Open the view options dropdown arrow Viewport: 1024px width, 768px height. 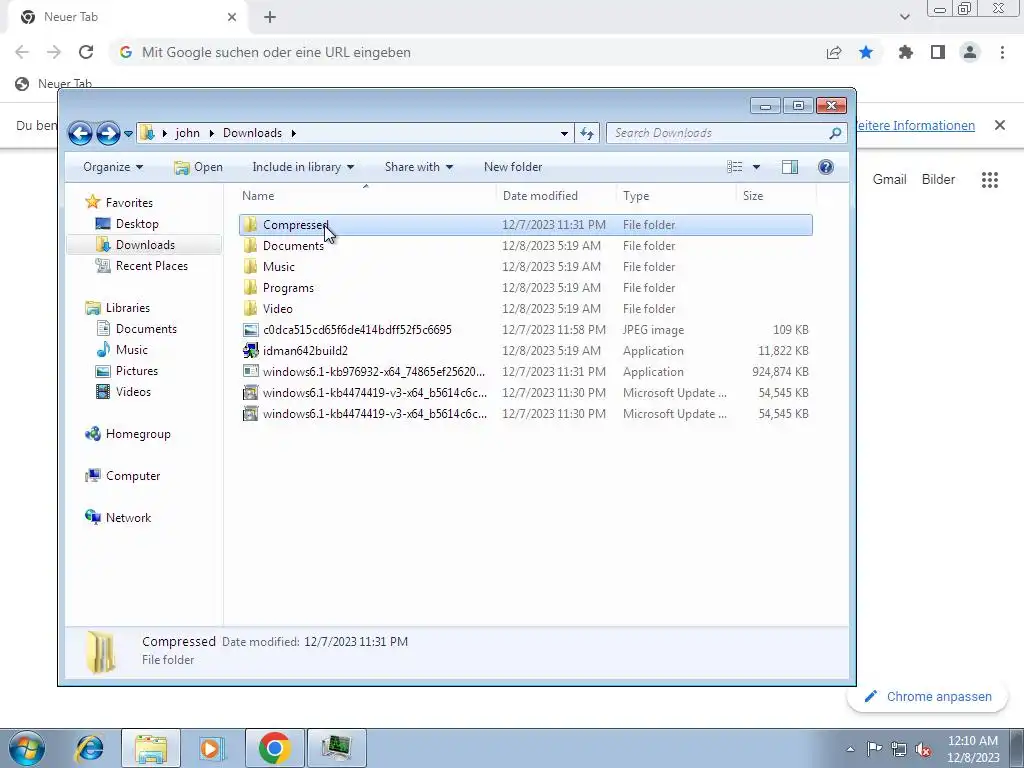pyautogui.click(x=756, y=167)
